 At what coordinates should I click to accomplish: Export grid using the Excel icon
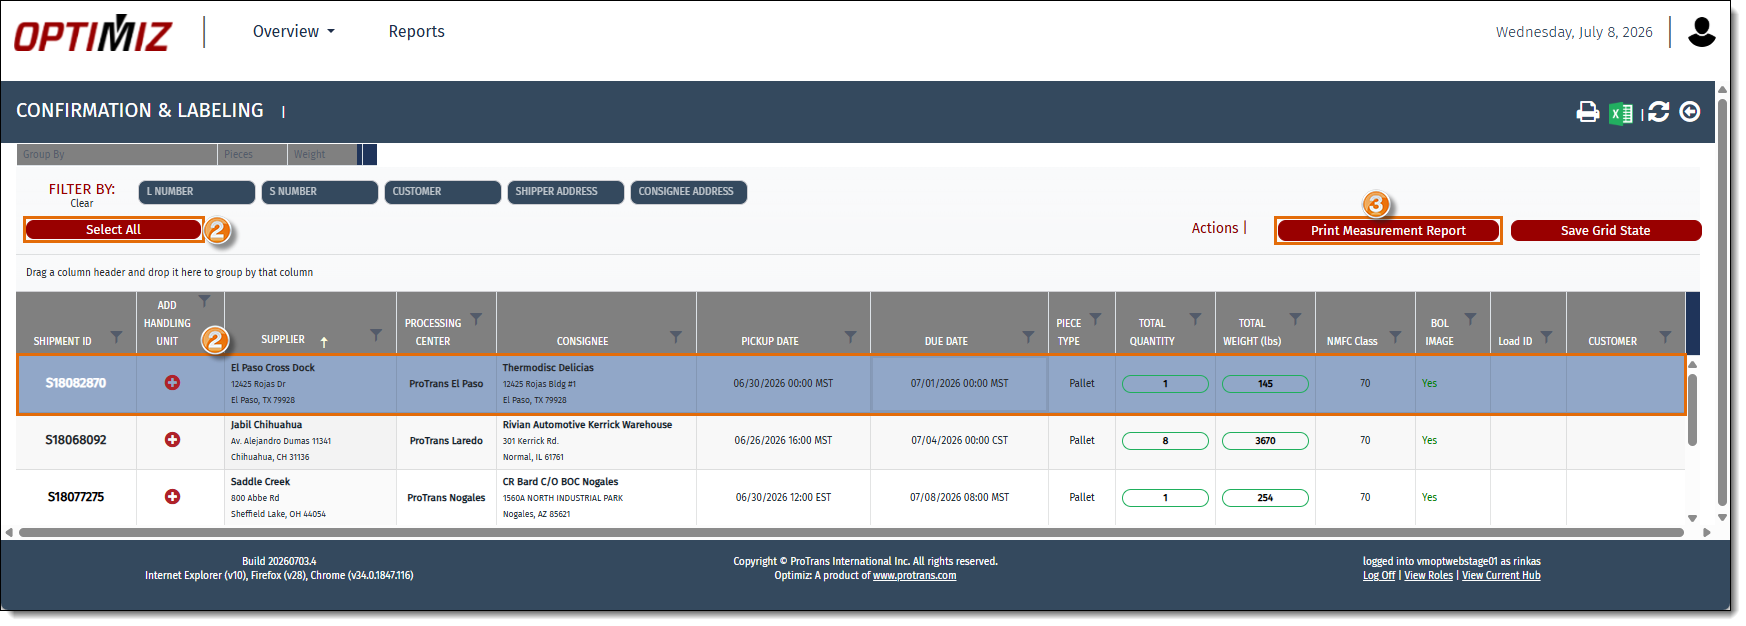point(1621,113)
